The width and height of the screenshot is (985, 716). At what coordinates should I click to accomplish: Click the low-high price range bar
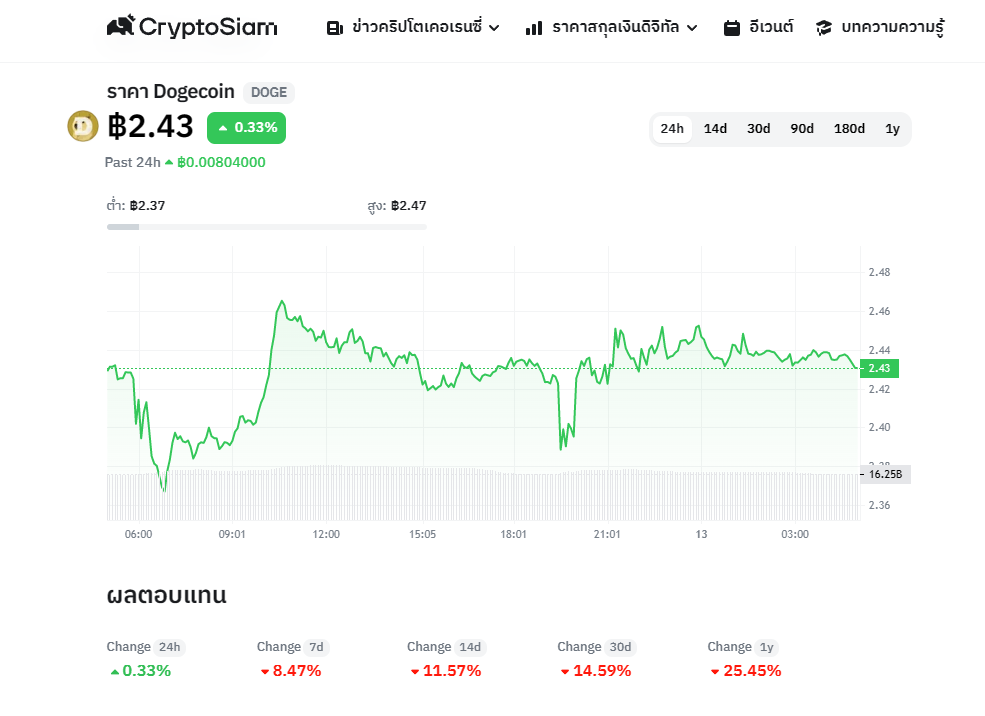(266, 227)
